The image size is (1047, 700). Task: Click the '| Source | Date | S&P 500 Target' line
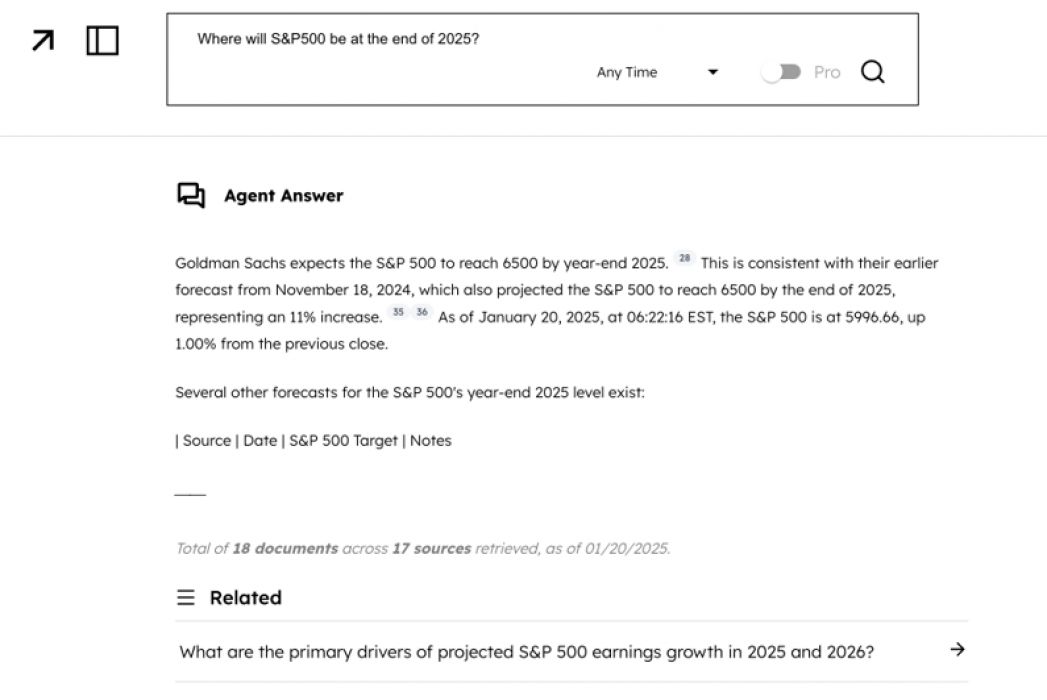click(x=313, y=441)
